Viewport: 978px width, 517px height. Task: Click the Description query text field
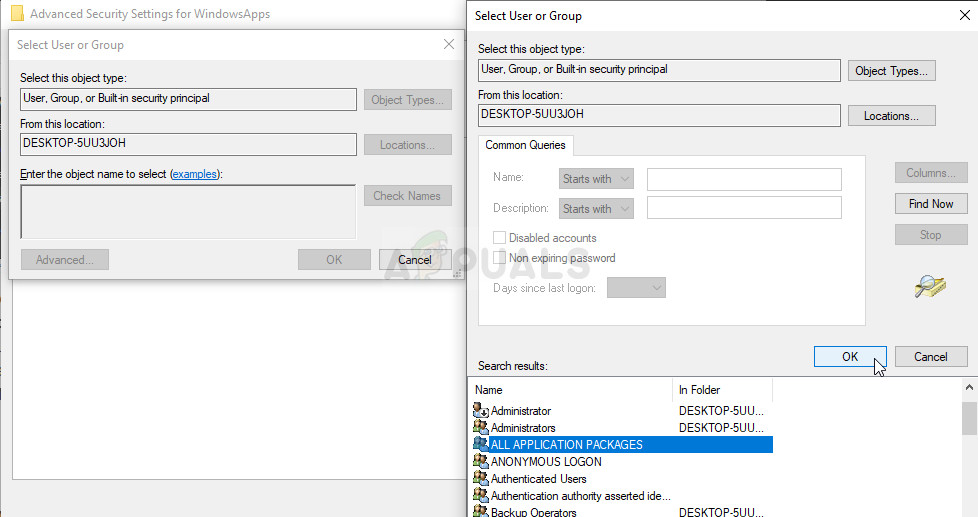[x=744, y=208]
